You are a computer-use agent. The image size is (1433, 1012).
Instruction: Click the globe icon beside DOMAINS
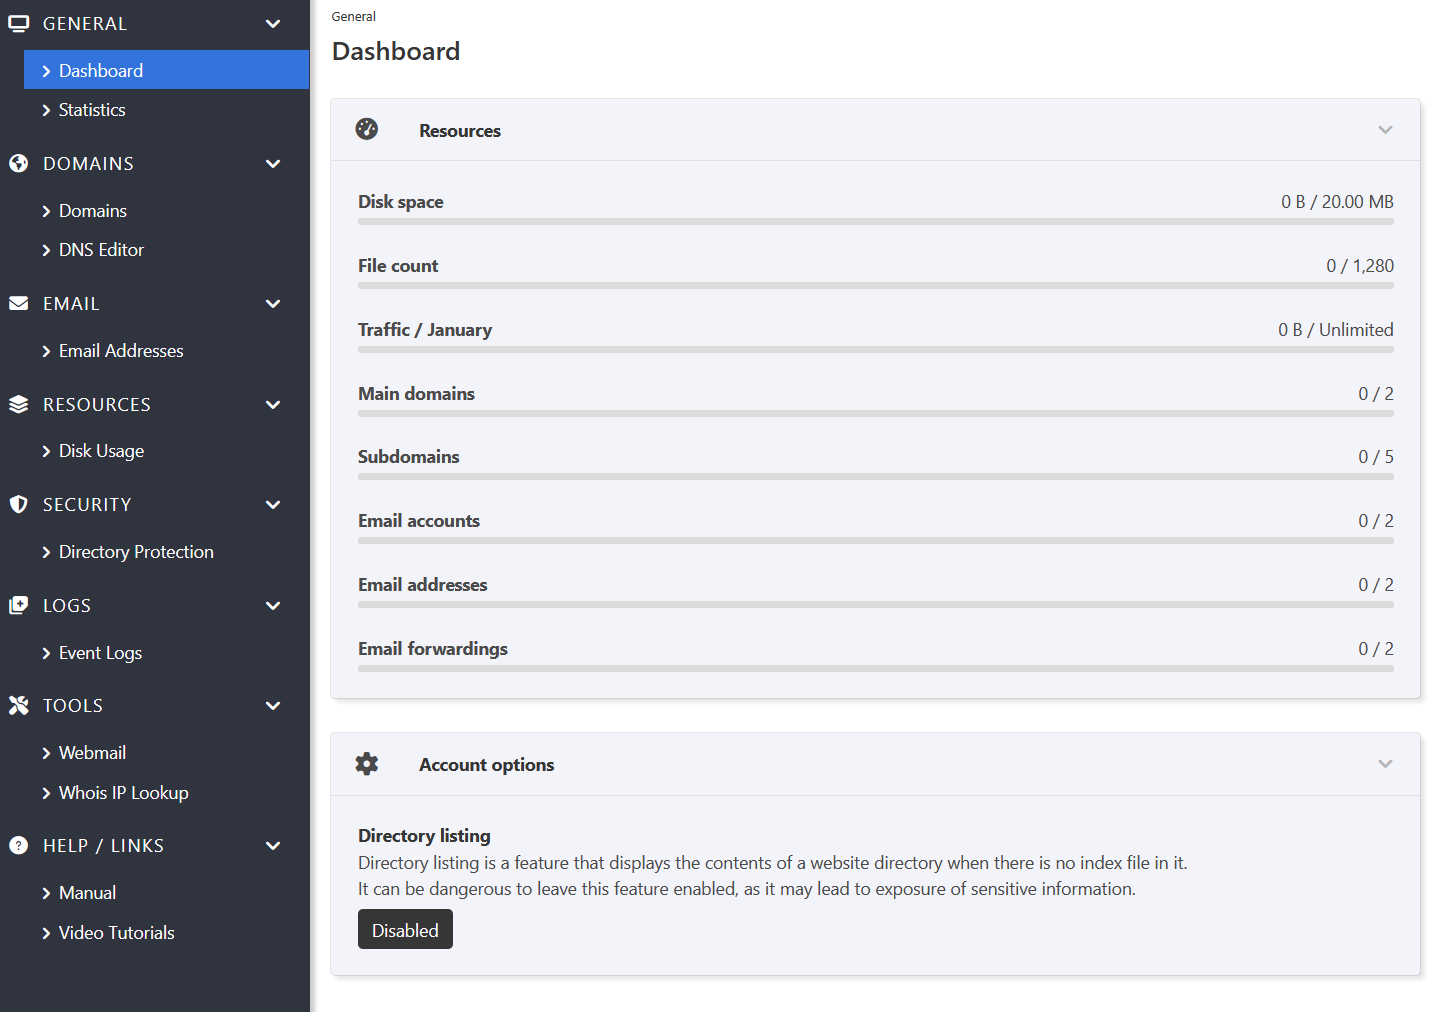pos(18,163)
